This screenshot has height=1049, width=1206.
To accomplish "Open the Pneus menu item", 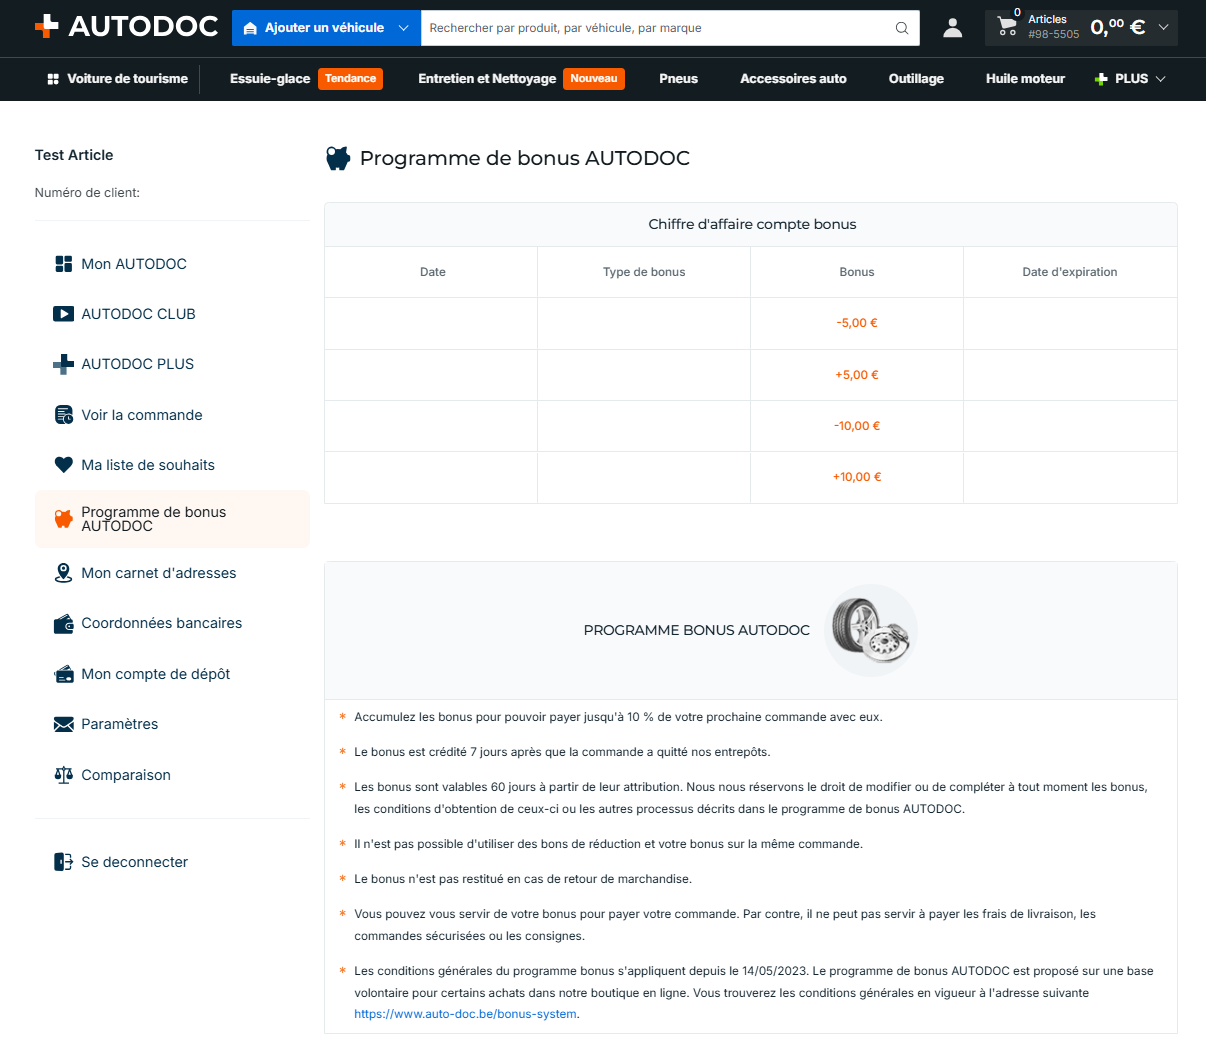I will pos(678,79).
